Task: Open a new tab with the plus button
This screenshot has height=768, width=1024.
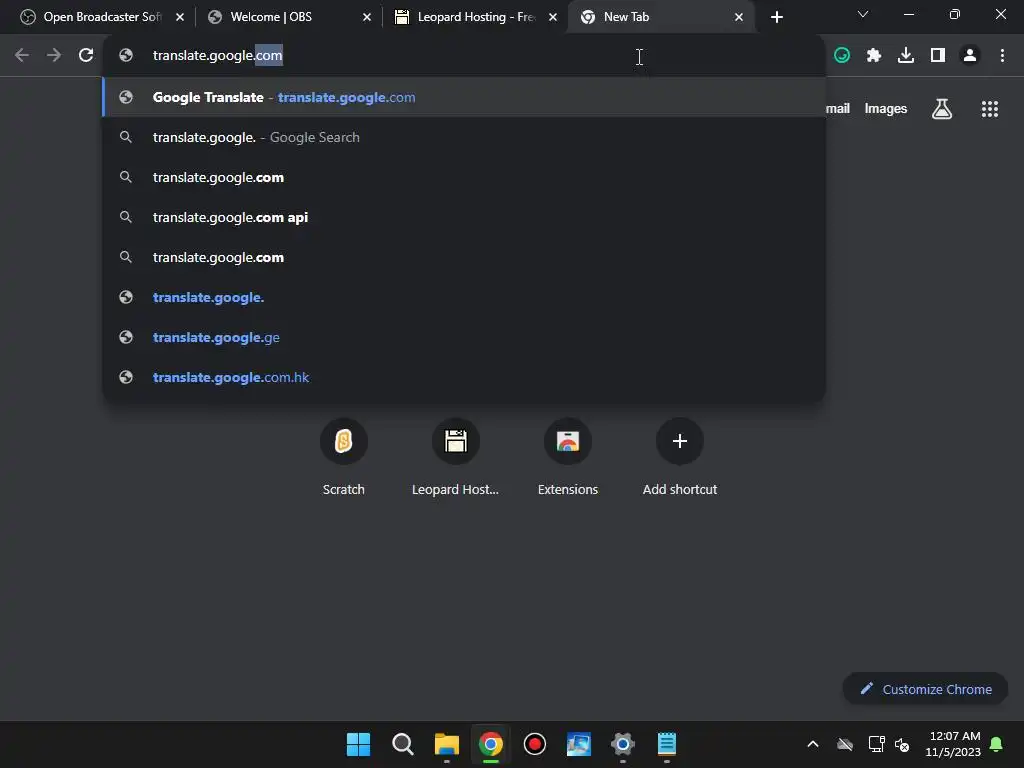Action: pos(776,17)
